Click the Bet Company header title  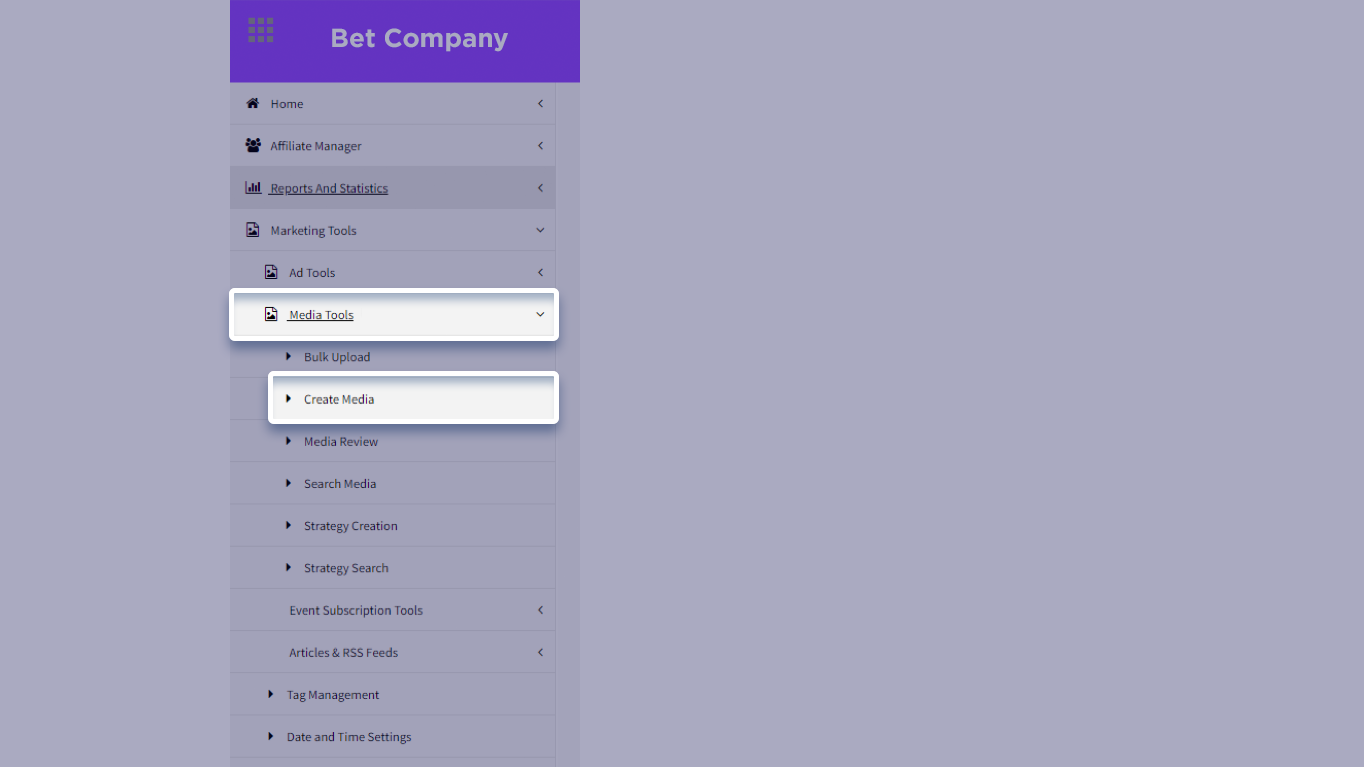pos(419,38)
